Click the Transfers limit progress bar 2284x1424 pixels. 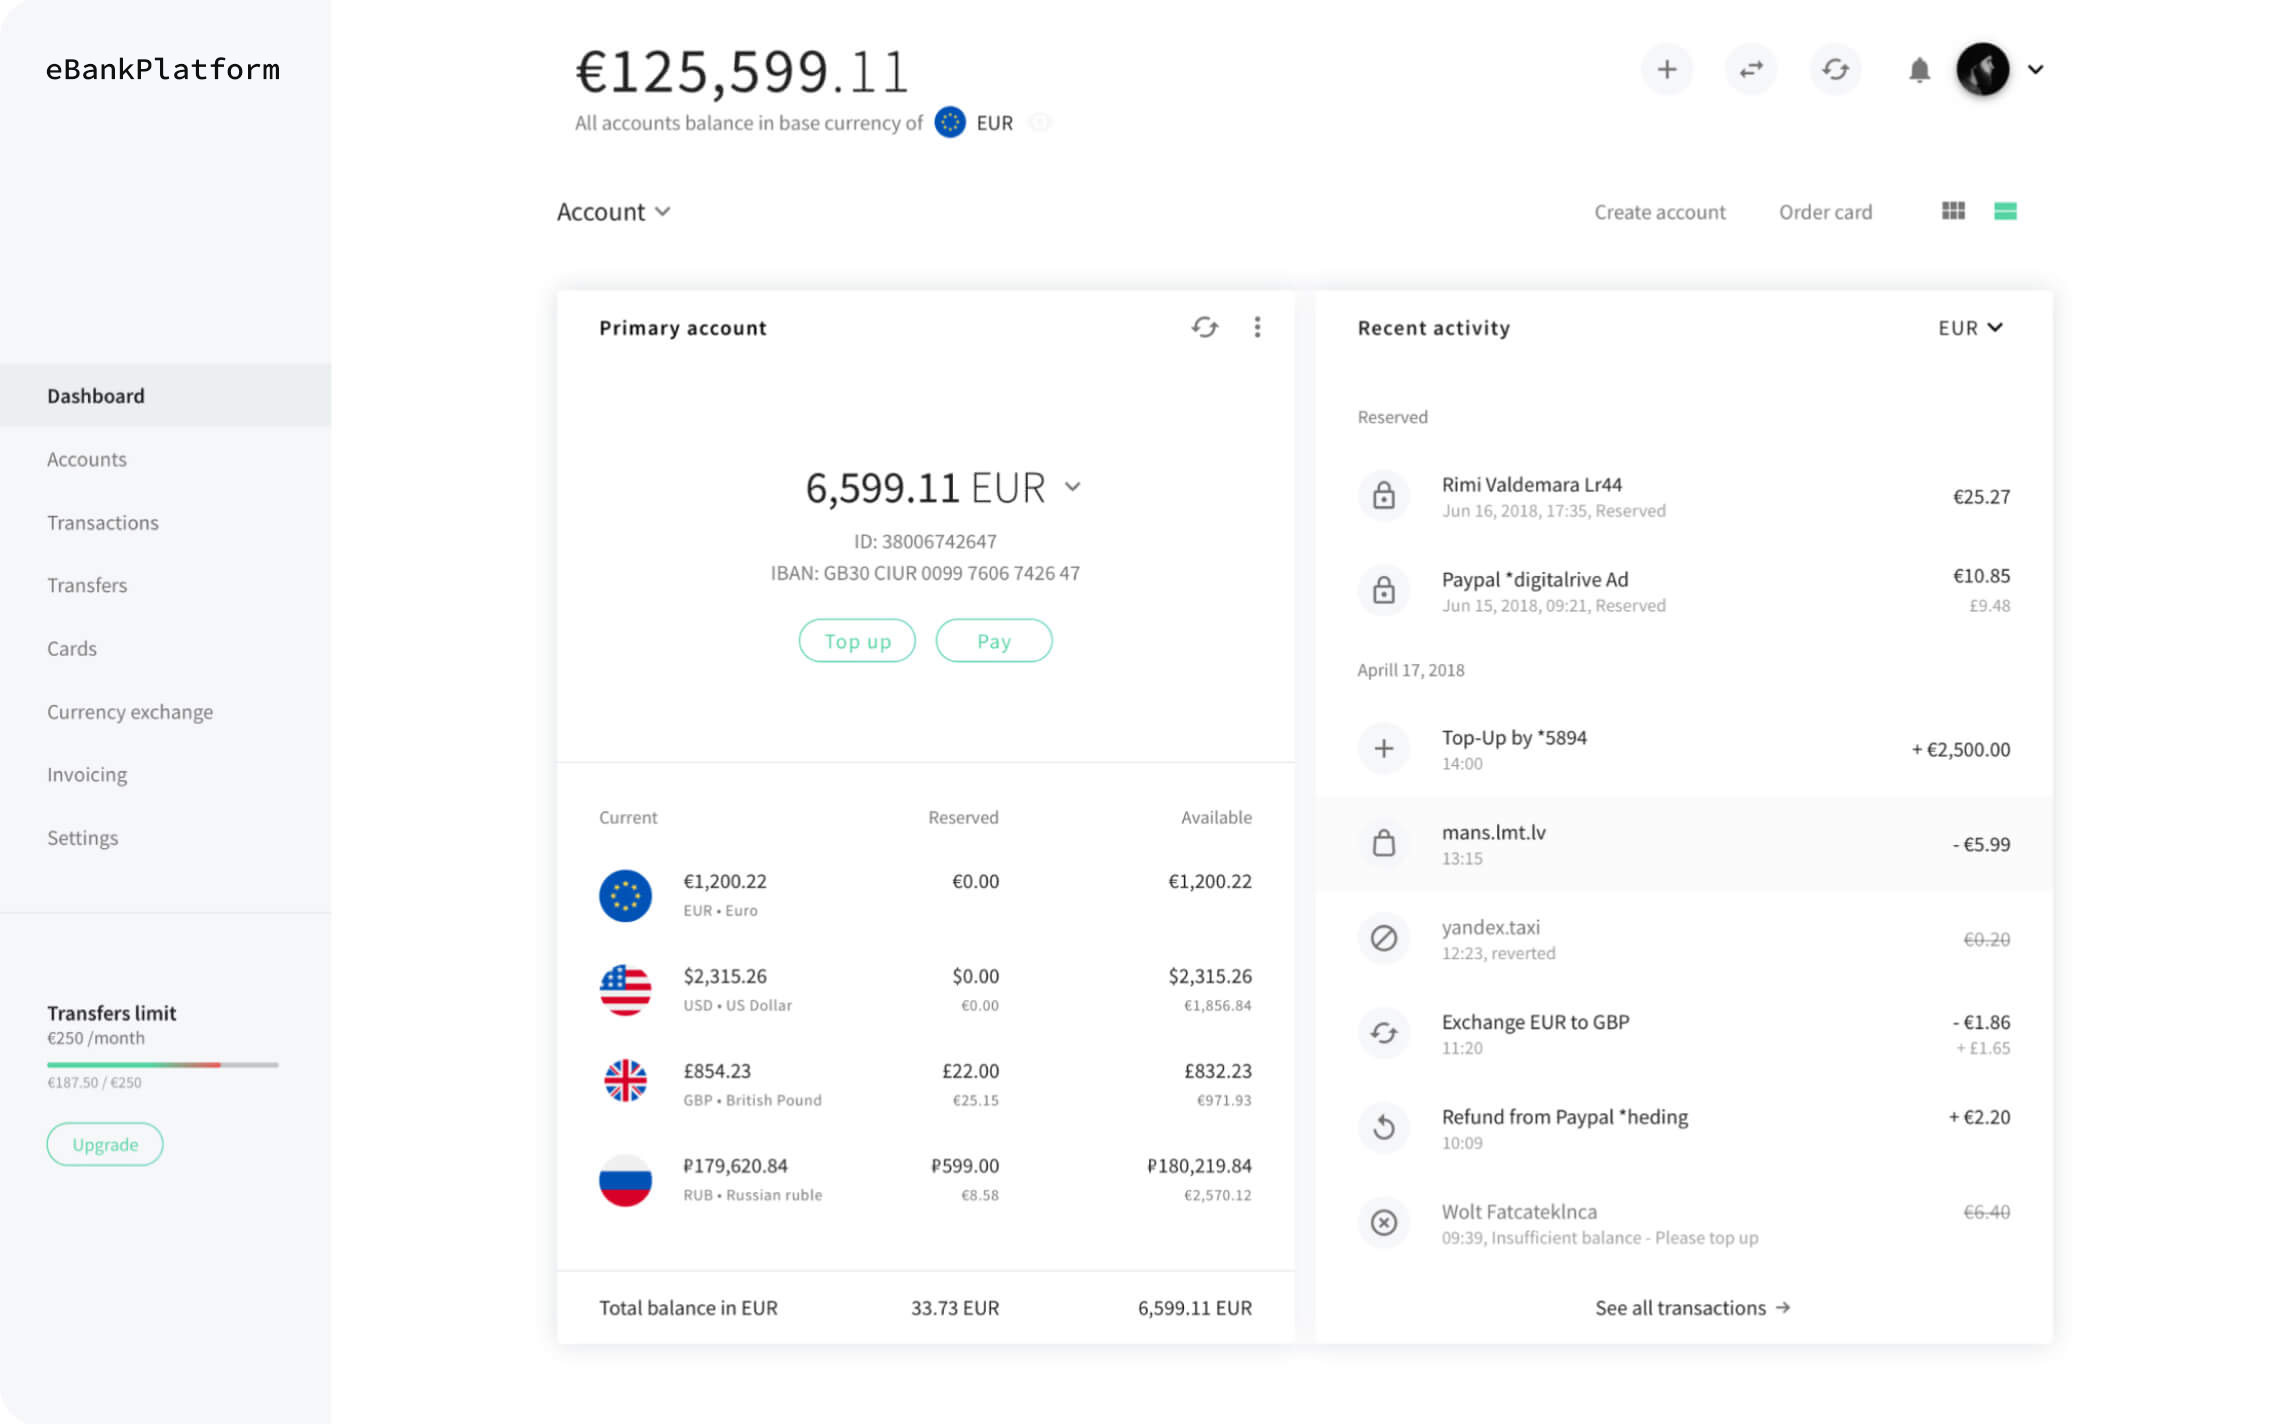point(162,1065)
